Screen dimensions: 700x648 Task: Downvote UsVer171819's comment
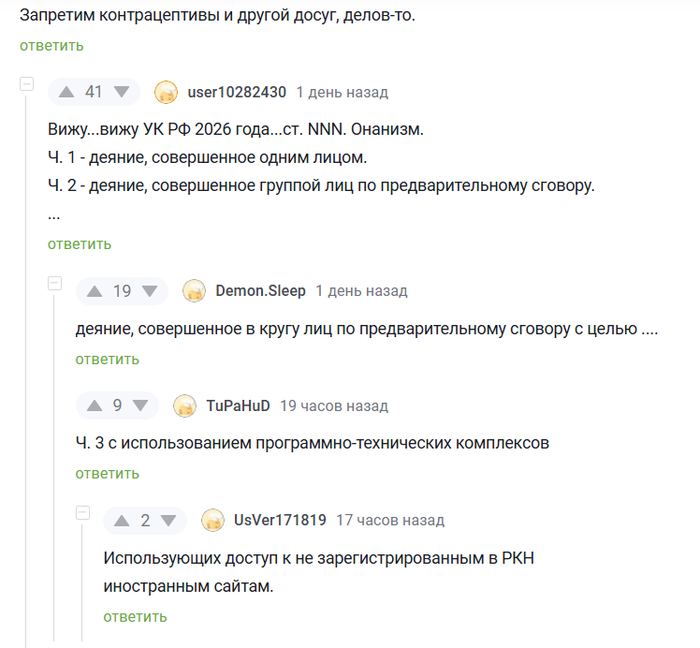click(x=168, y=520)
